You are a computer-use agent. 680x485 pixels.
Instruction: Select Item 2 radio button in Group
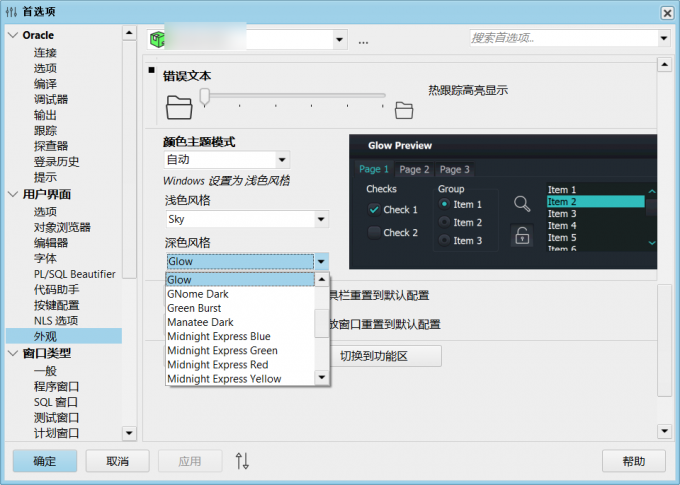(x=444, y=222)
